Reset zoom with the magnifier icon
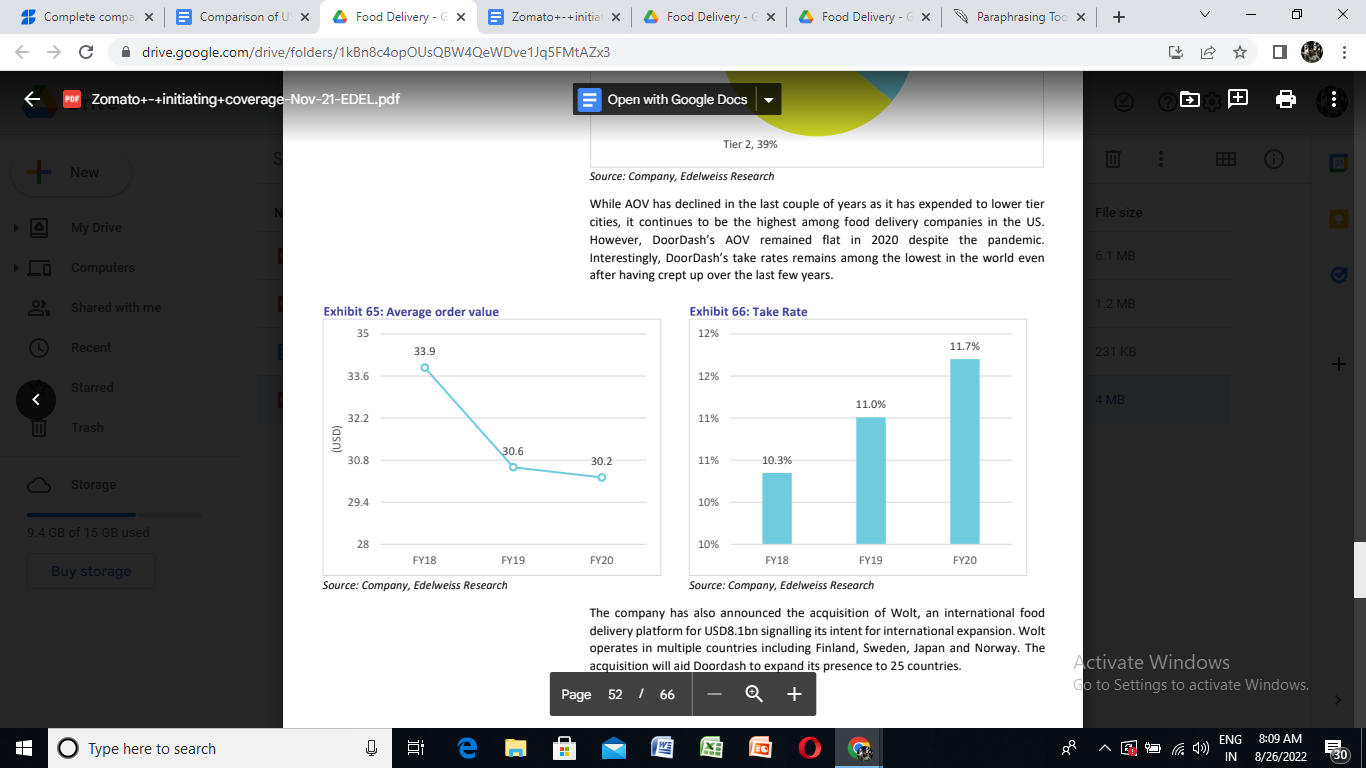The height and width of the screenshot is (768, 1366). click(754, 694)
